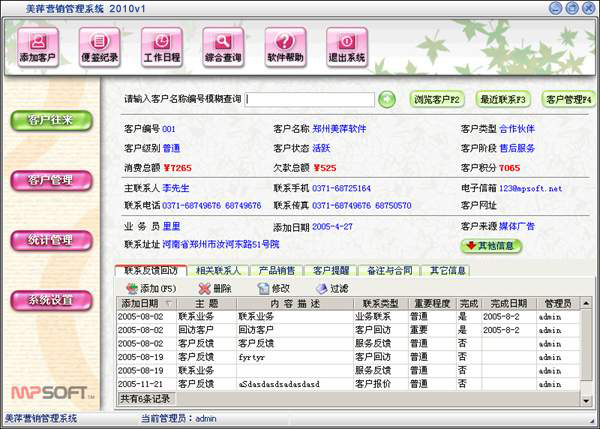
Task: Click the 添加客户 toolbar icon
Action: 38,45
